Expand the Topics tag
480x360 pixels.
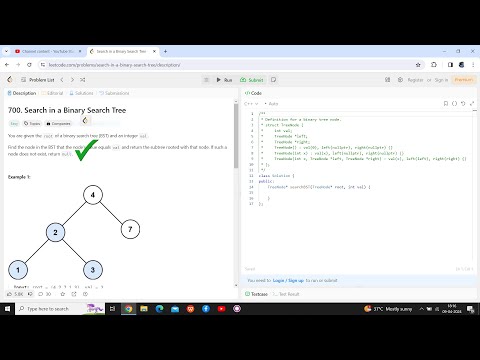point(32,123)
